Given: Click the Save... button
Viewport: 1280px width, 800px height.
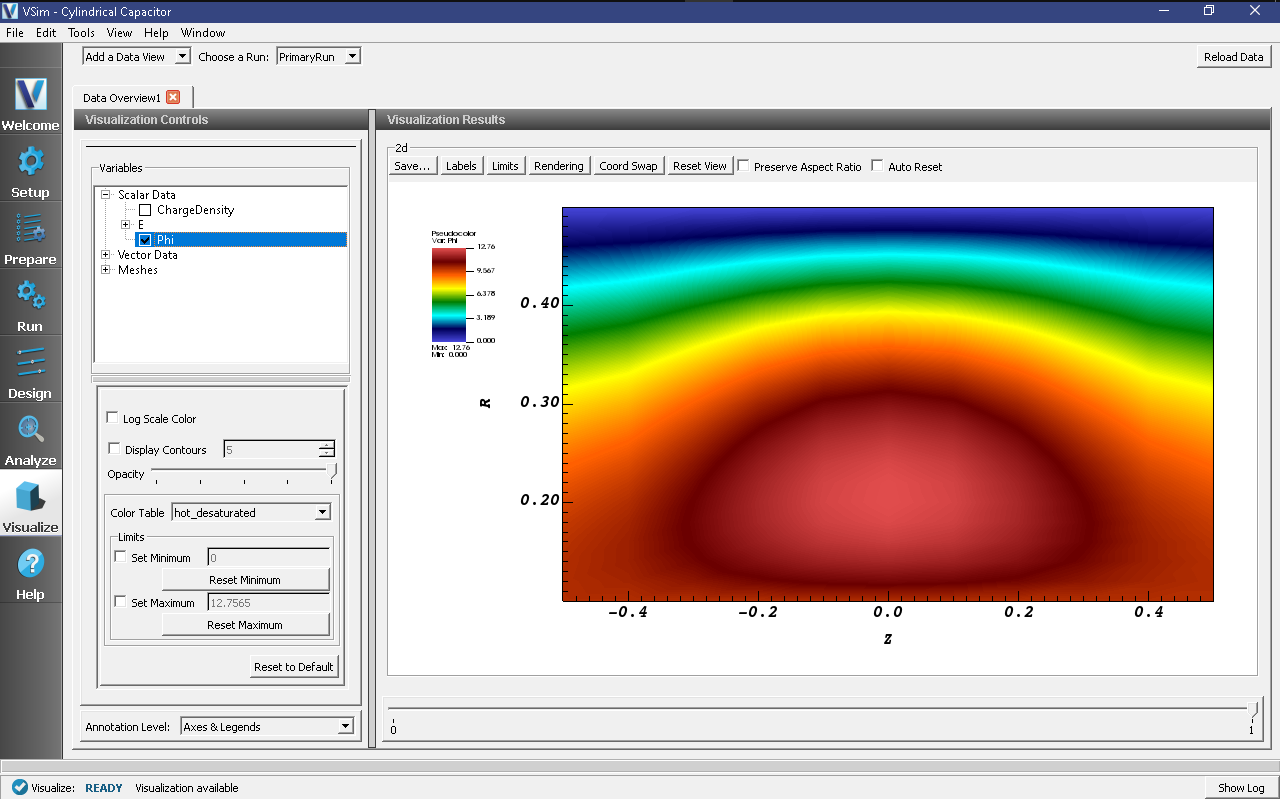Looking at the screenshot, I should click(412, 166).
